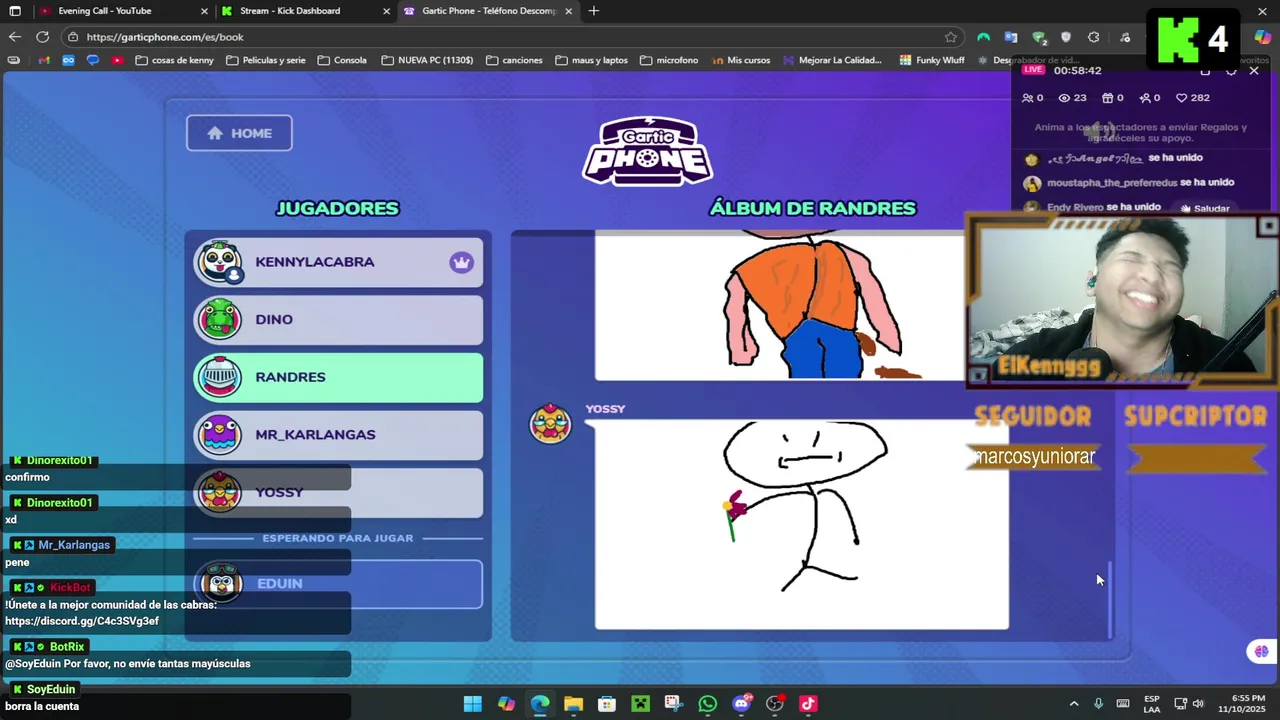Select the Gartic Phone browser tab

point(489,11)
